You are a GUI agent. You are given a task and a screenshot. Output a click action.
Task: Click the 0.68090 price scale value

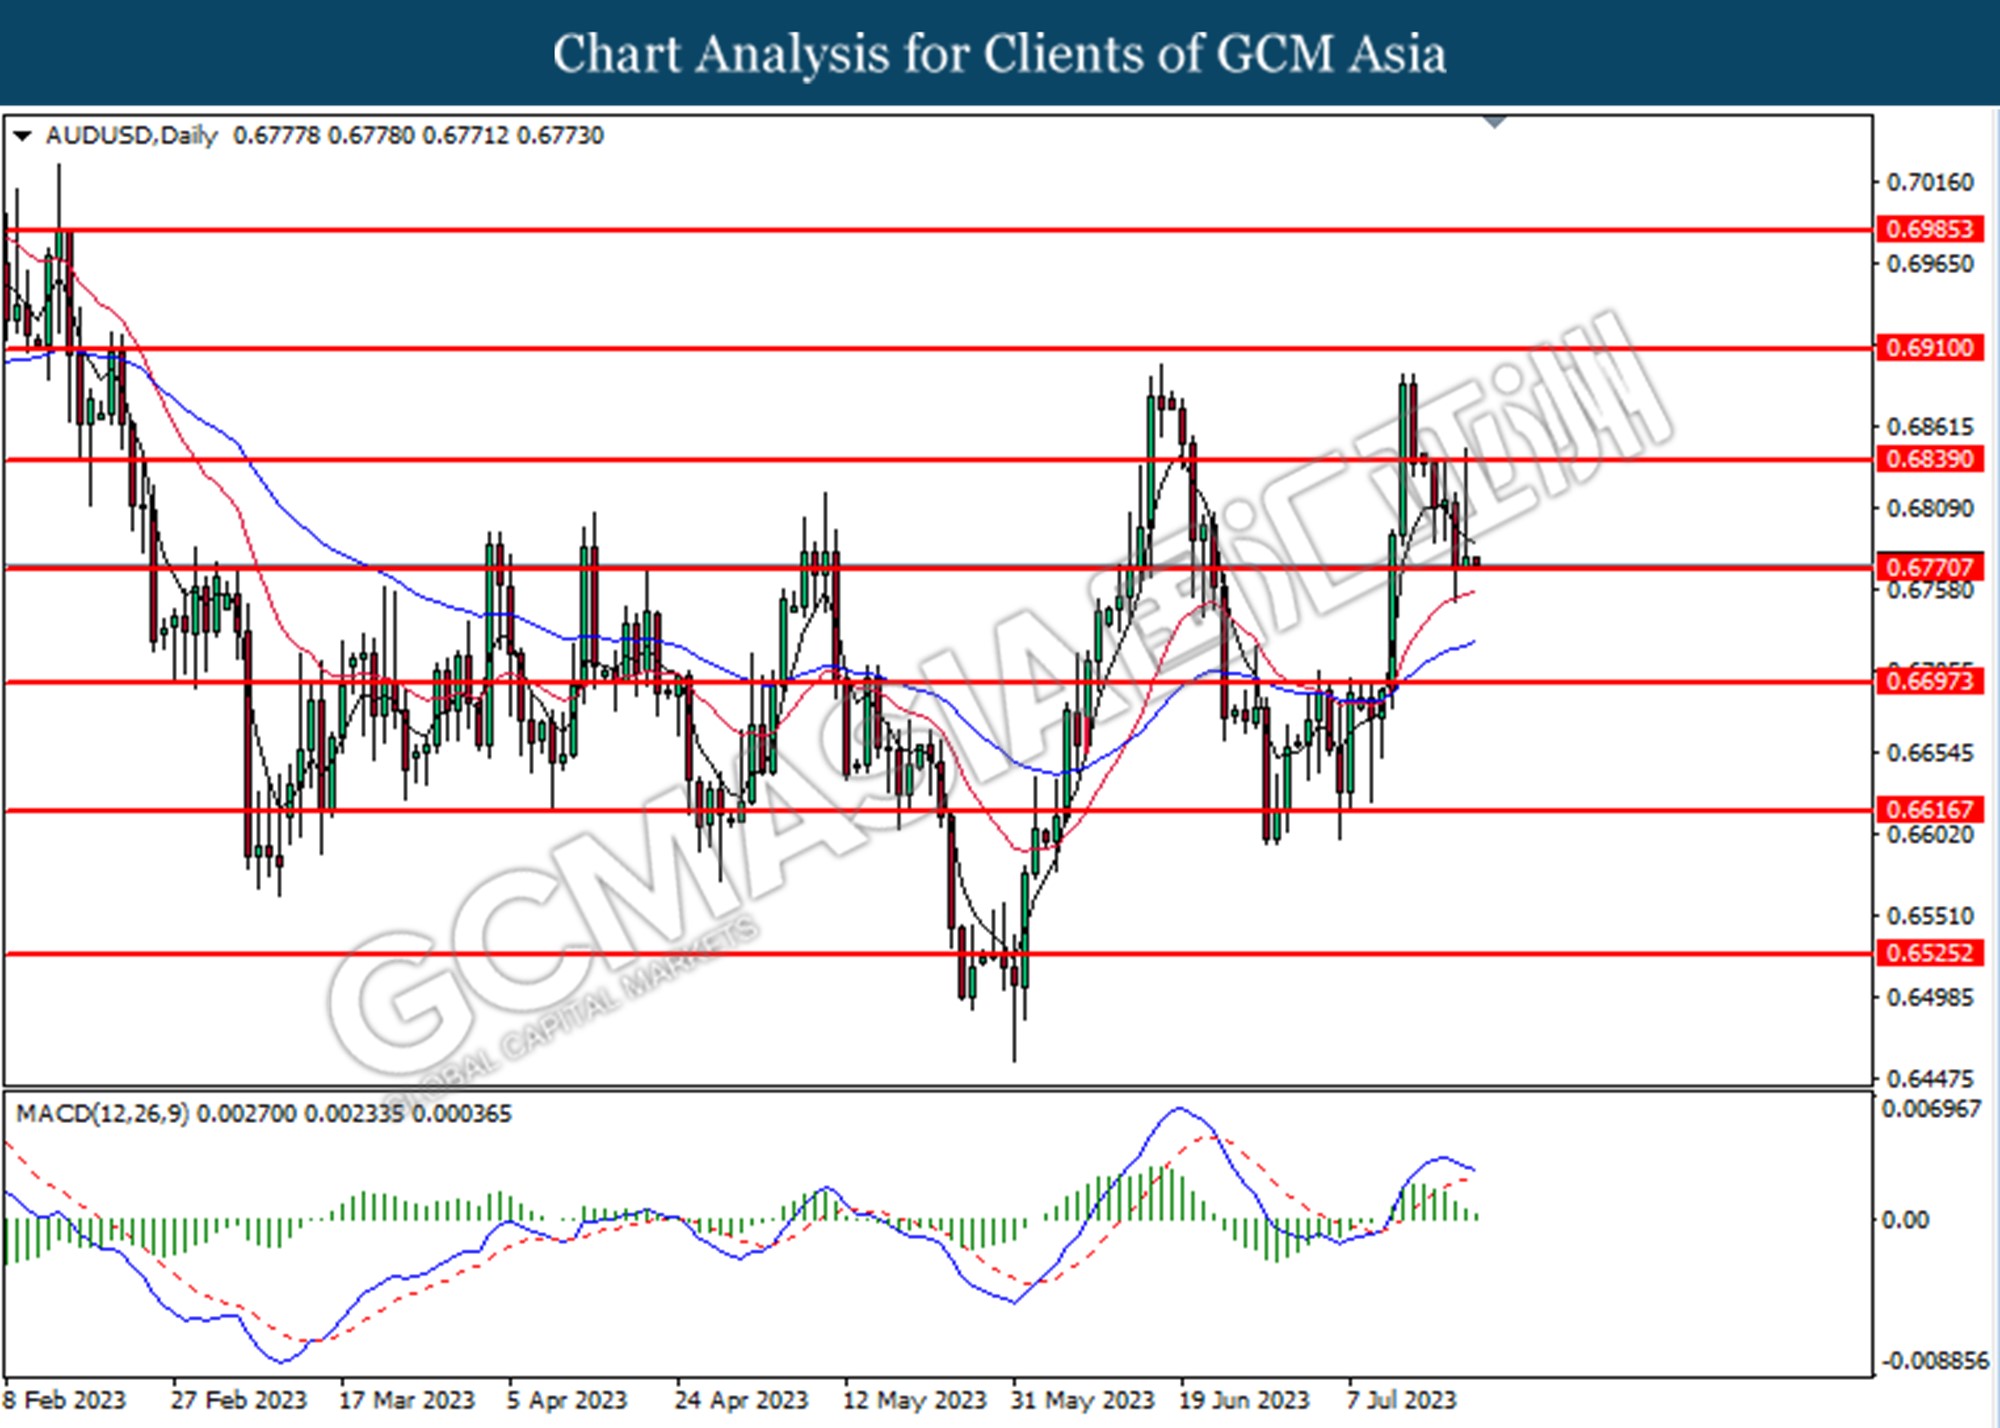click(x=1930, y=508)
